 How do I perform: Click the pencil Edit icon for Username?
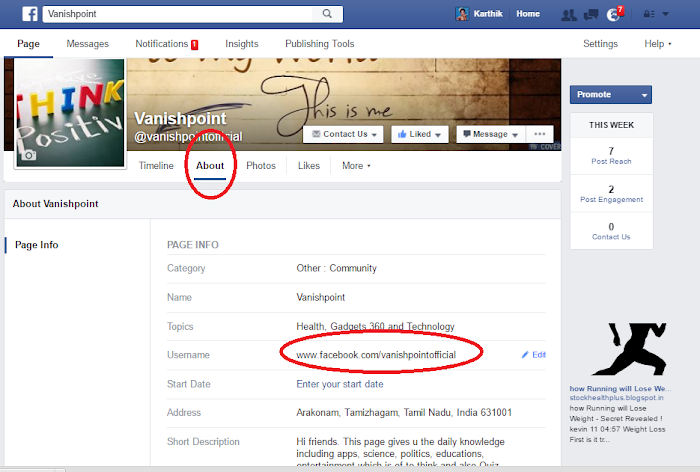click(x=525, y=355)
